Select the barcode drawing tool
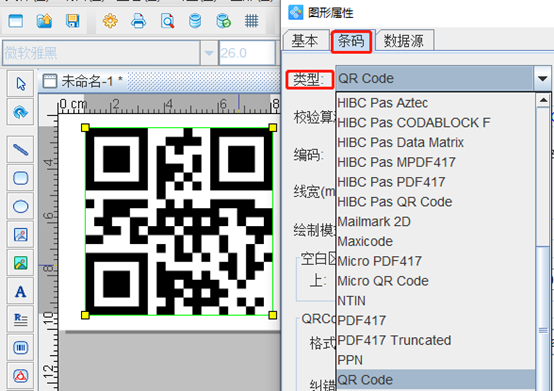The height and width of the screenshot is (391, 554). (x=20, y=348)
